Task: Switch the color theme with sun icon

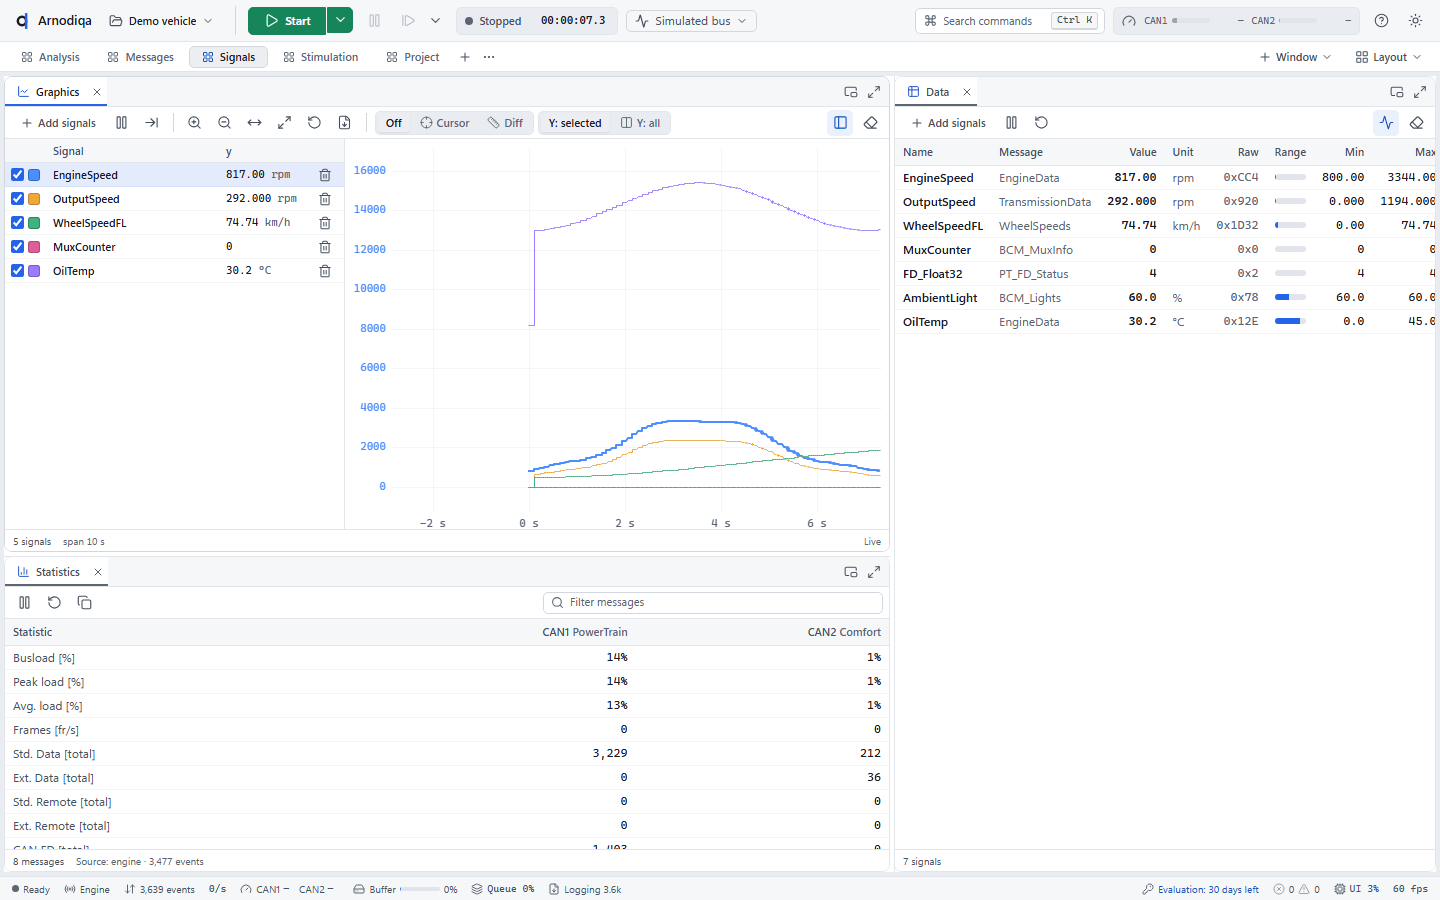Action: point(1416,21)
